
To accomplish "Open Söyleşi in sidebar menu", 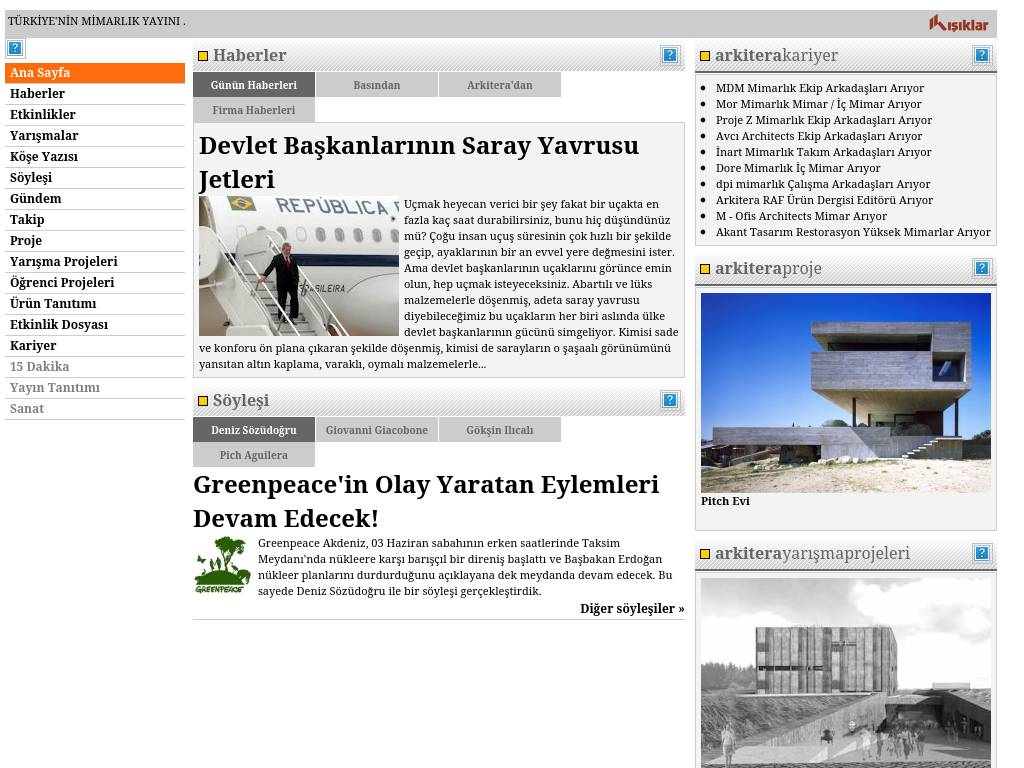I will pos(95,177).
